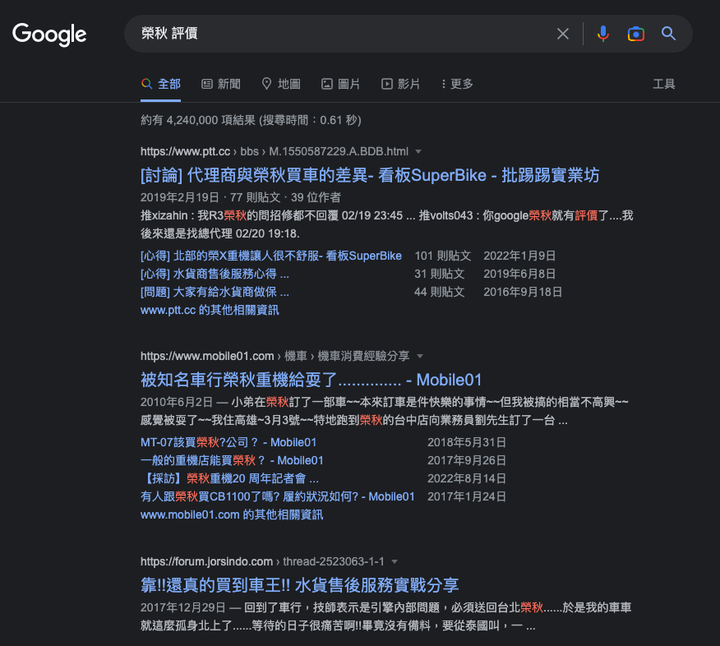Open the 工具 search tools
The image size is (720, 646).
click(664, 84)
